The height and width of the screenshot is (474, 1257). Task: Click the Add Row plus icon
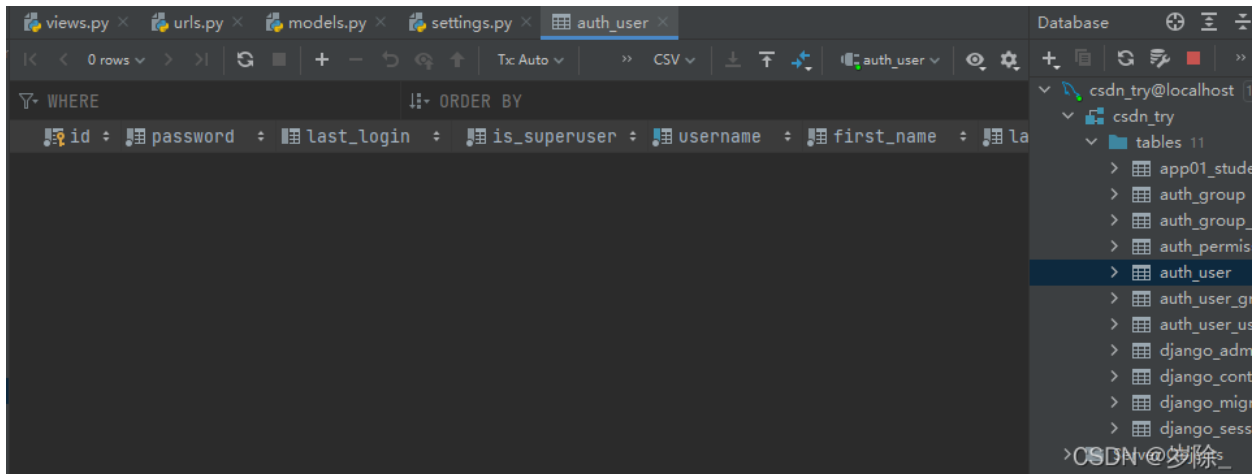(x=322, y=60)
